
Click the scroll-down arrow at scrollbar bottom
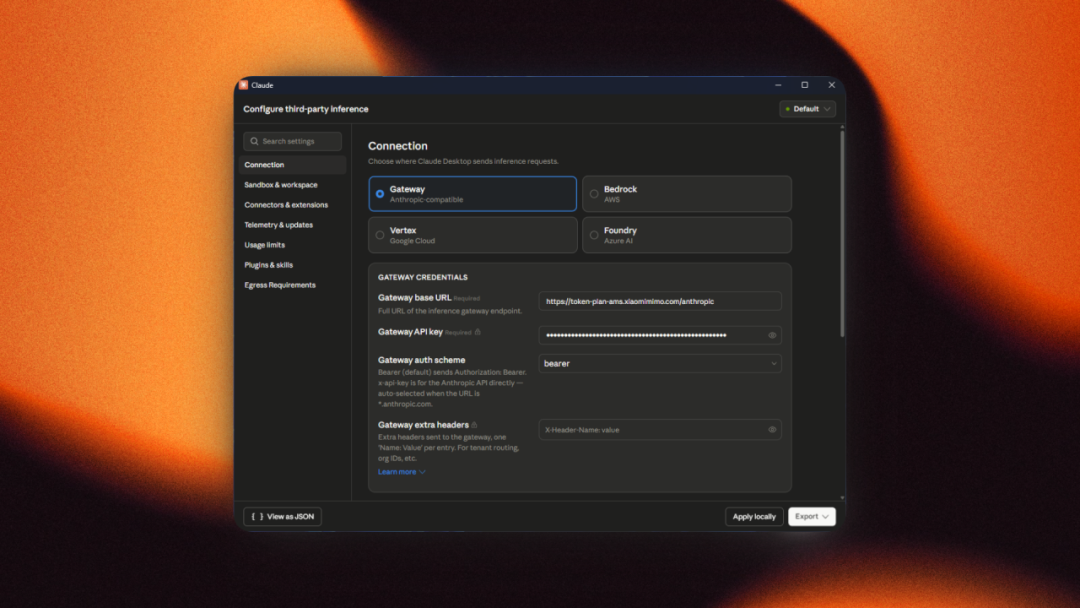pyautogui.click(x=842, y=497)
